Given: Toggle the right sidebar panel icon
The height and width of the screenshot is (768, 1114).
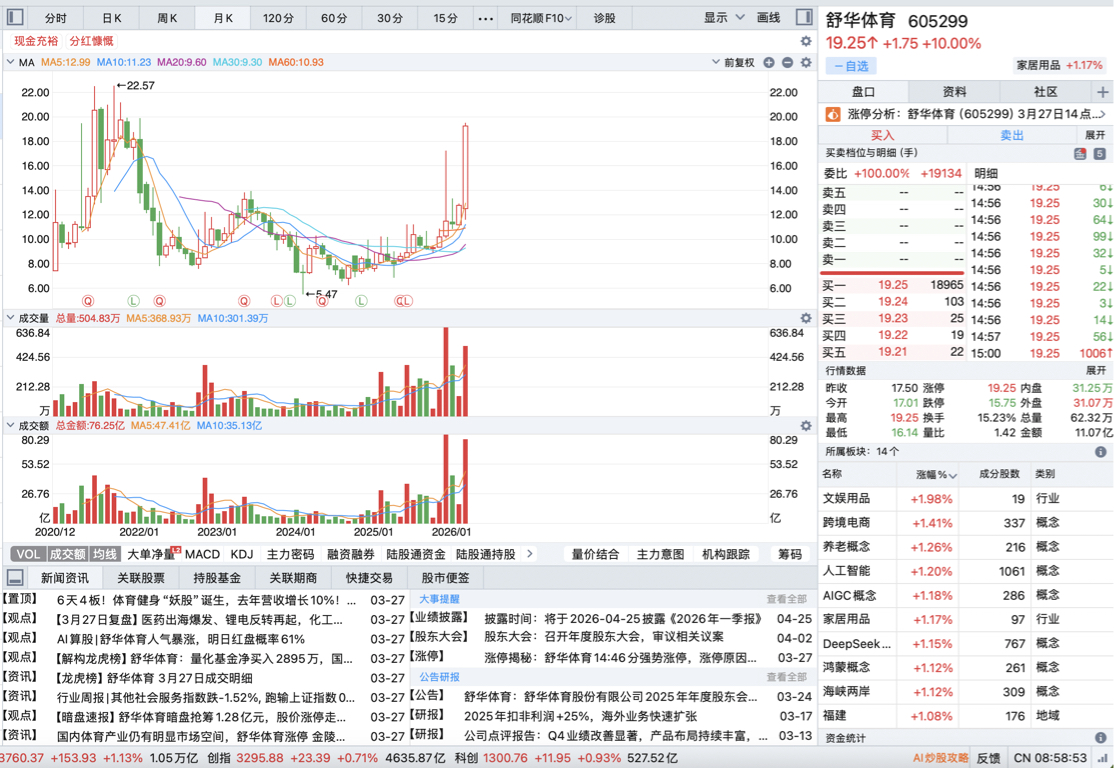Looking at the screenshot, I should 804,17.
